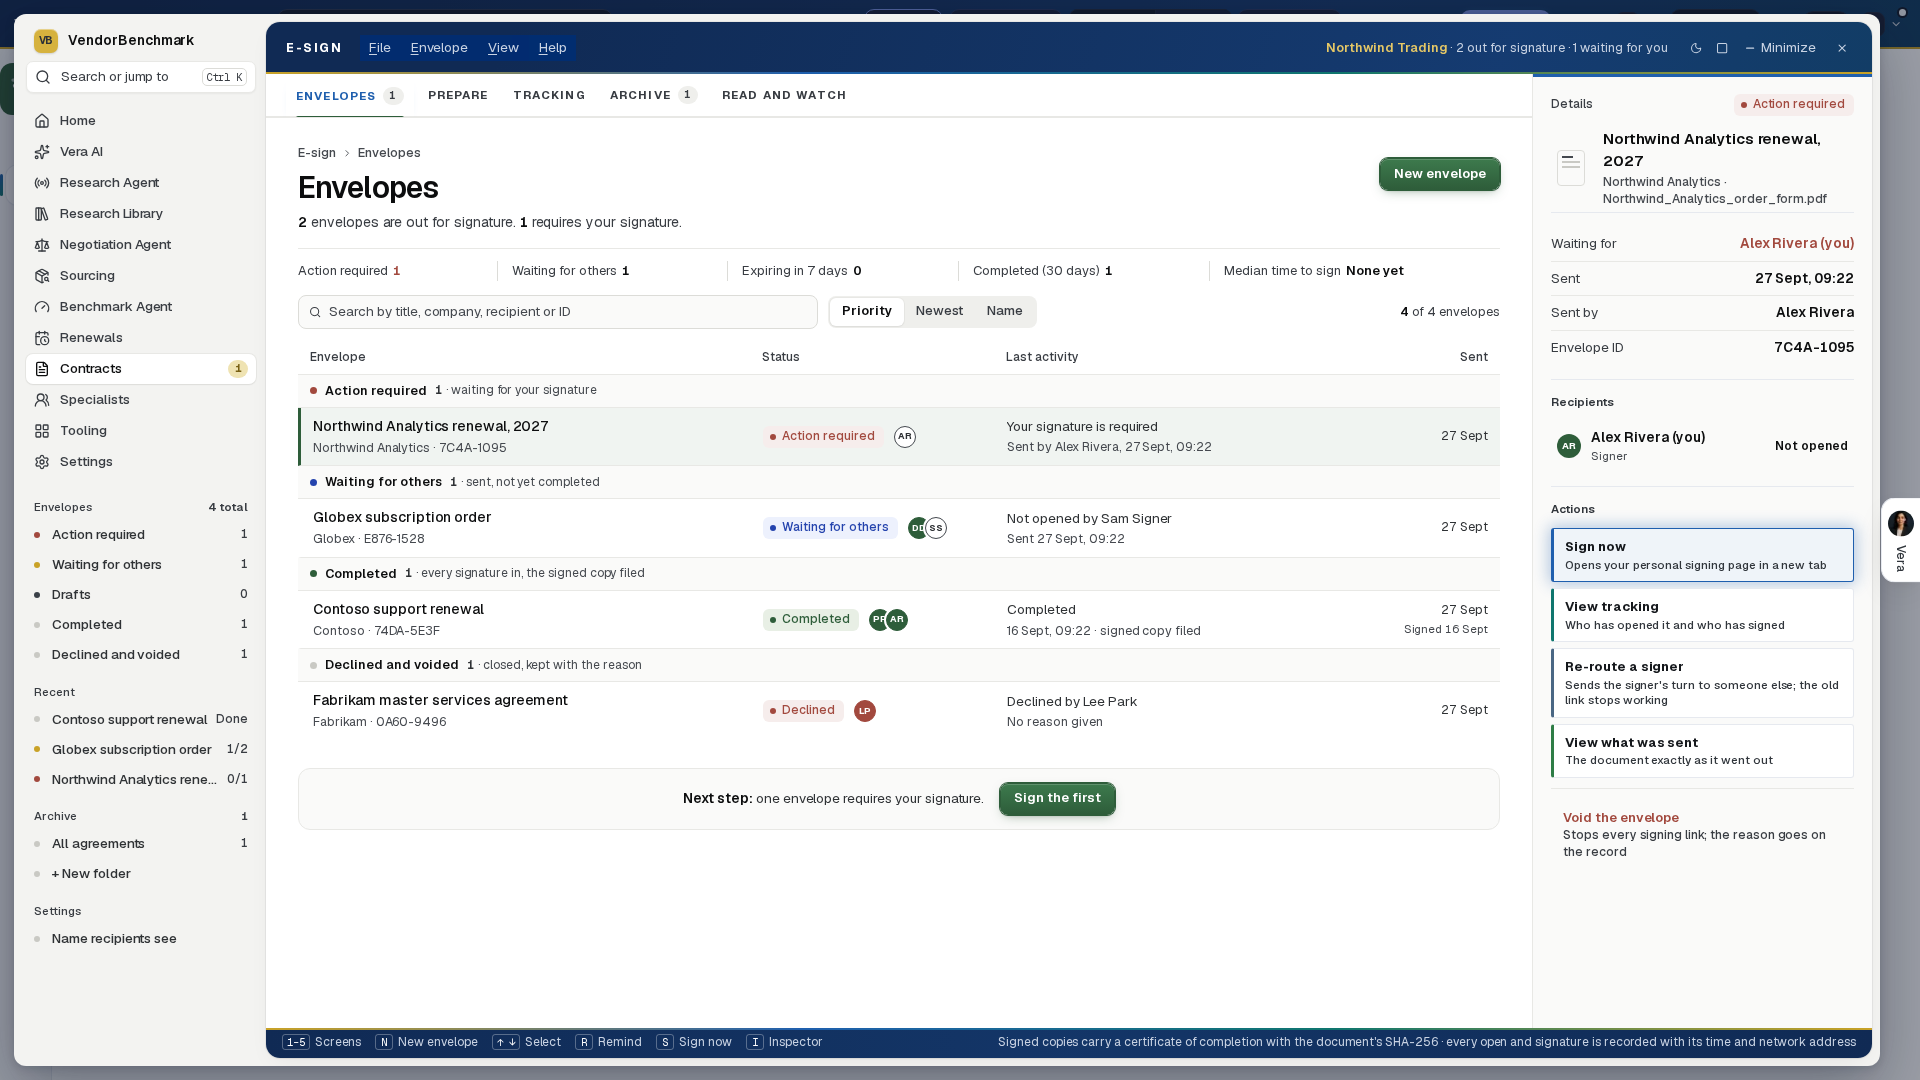The width and height of the screenshot is (1920, 1080).
Task: Click View tracking action
Action: [1702, 615]
